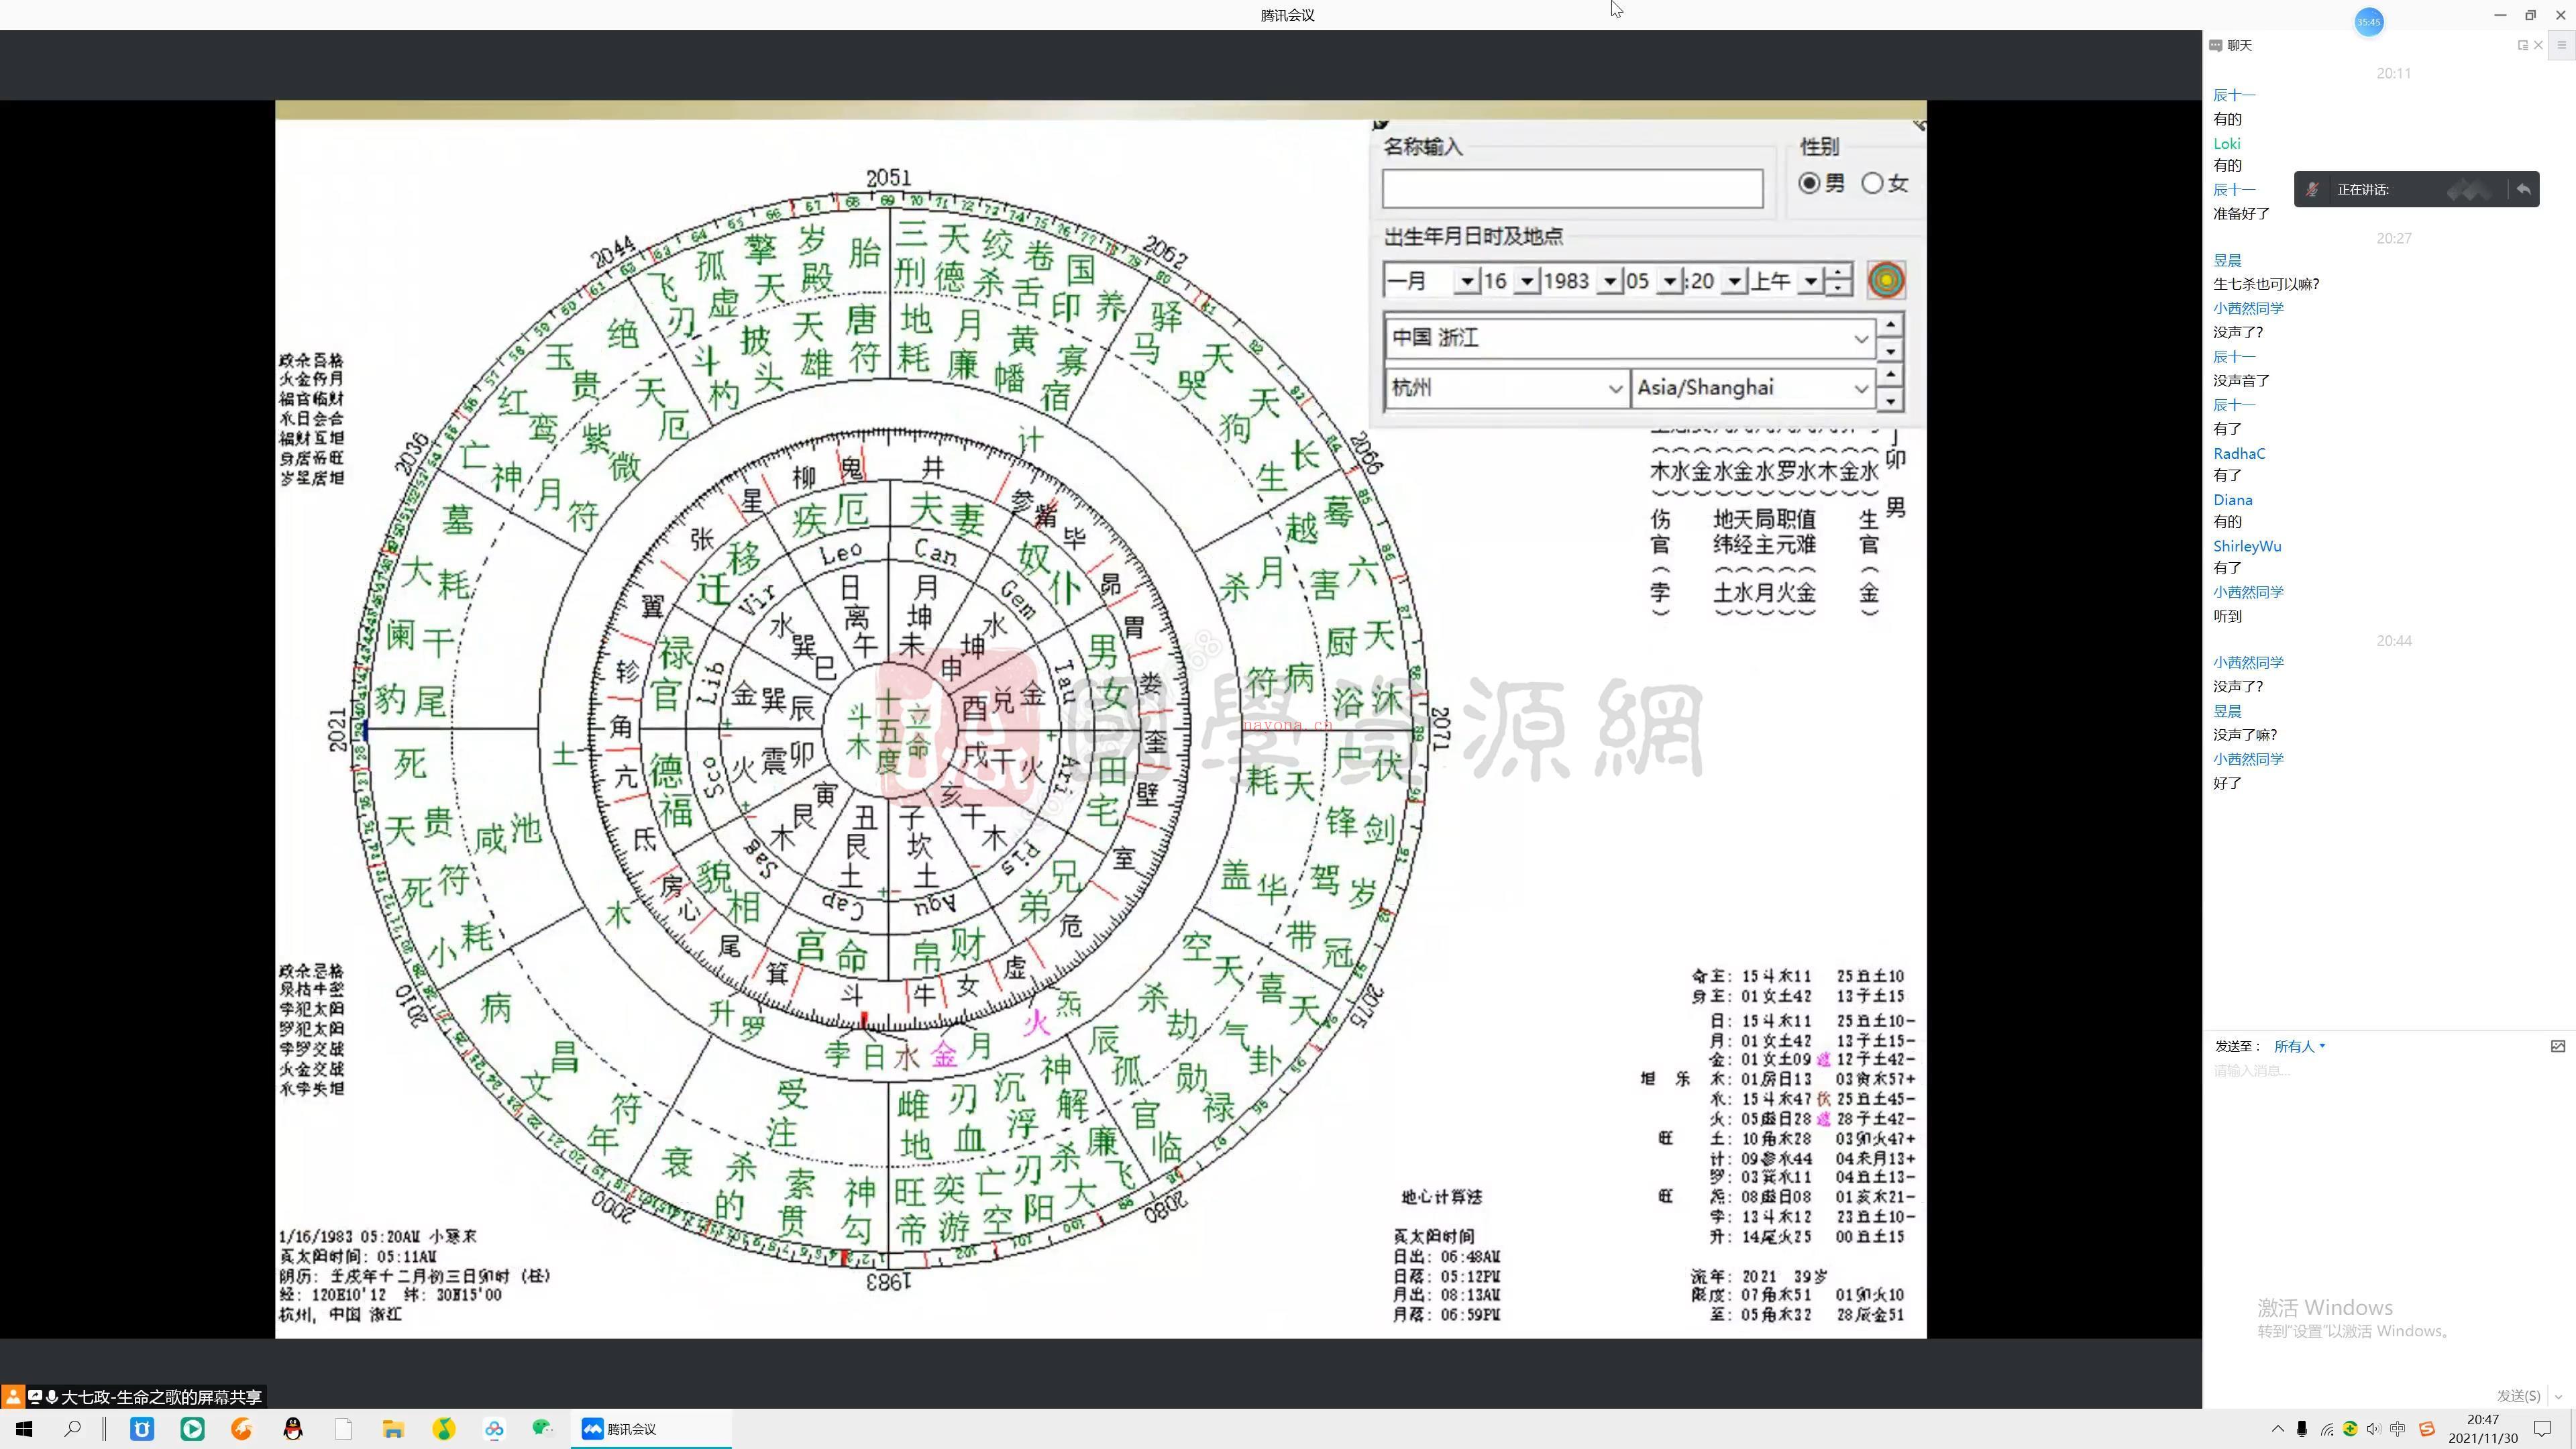Screen dimensions: 2576x1449
Task: Click province list up-arrow spinner
Action: pyautogui.click(x=1890, y=326)
